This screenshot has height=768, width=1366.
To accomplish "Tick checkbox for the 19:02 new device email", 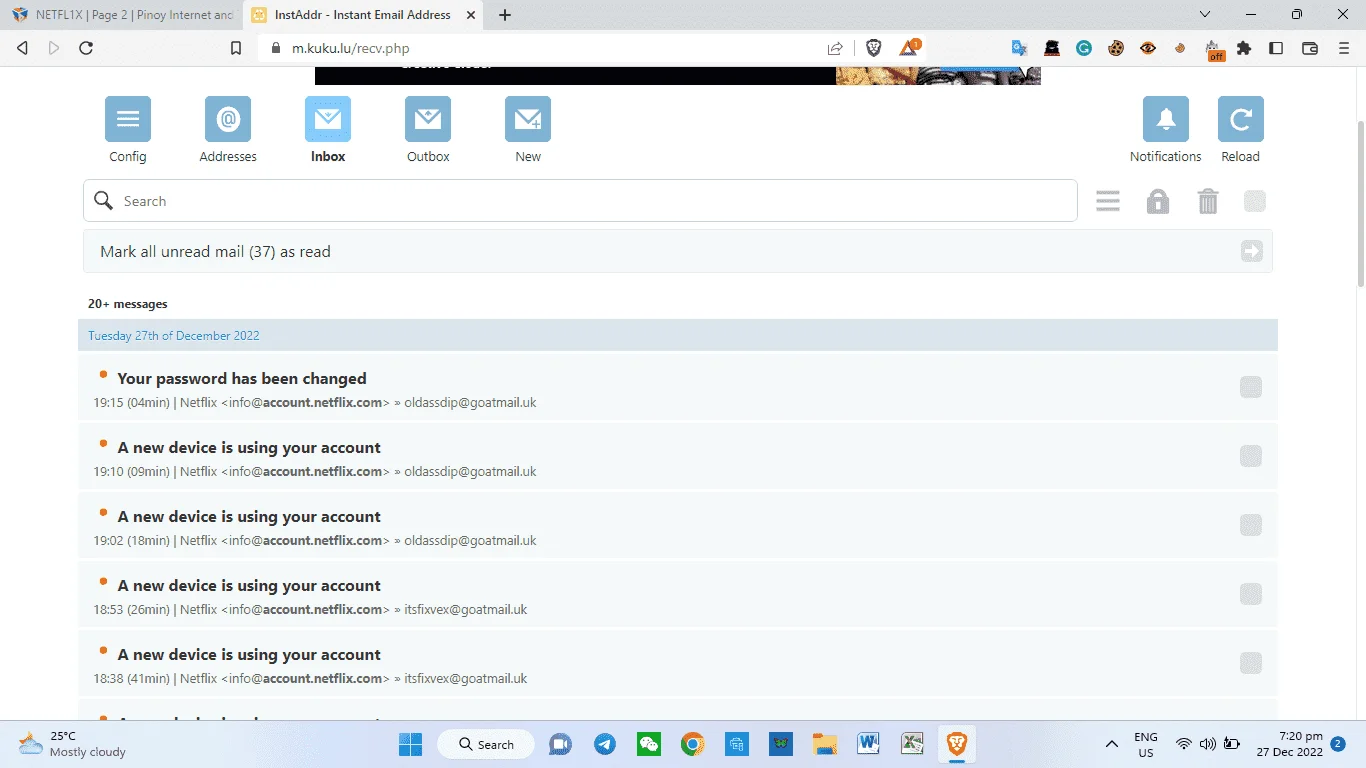I will (1251, 525).
